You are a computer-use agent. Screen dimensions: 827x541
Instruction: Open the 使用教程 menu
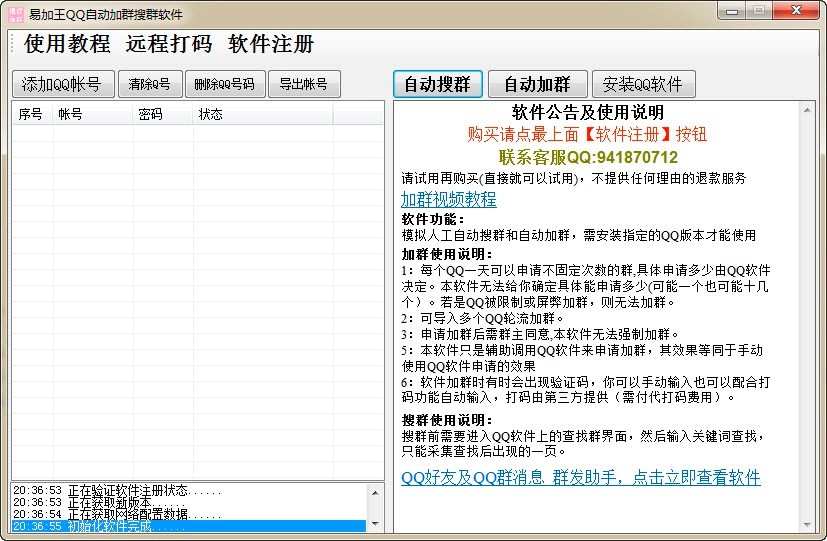pyautogui.click(x=67, y=44)
